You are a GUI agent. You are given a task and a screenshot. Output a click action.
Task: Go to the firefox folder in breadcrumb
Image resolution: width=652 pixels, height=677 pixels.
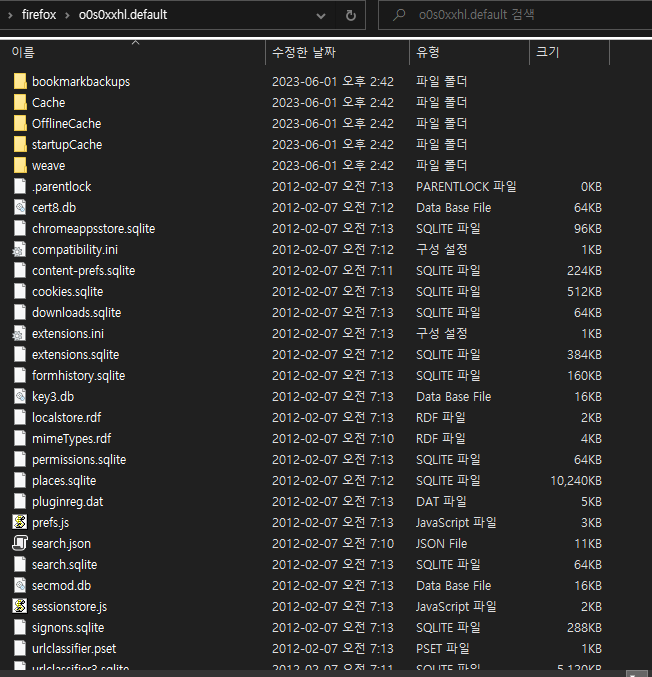39,15
